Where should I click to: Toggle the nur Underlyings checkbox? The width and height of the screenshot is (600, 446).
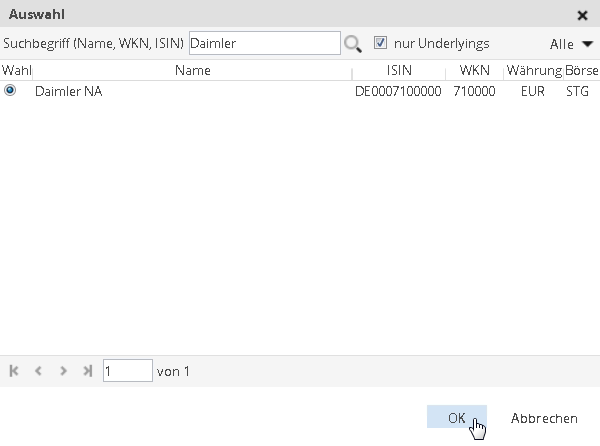pyautogui.click(x=380, y=43)
